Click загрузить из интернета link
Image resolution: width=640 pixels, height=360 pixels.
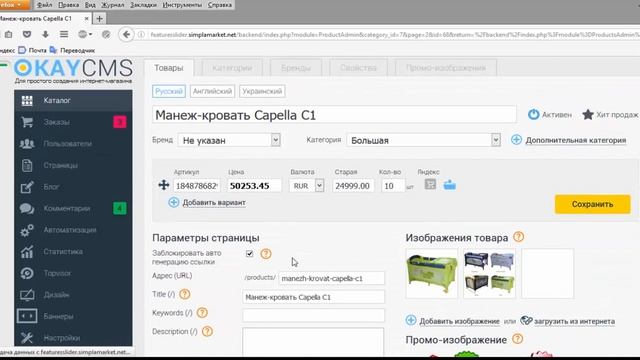(574, 321)
